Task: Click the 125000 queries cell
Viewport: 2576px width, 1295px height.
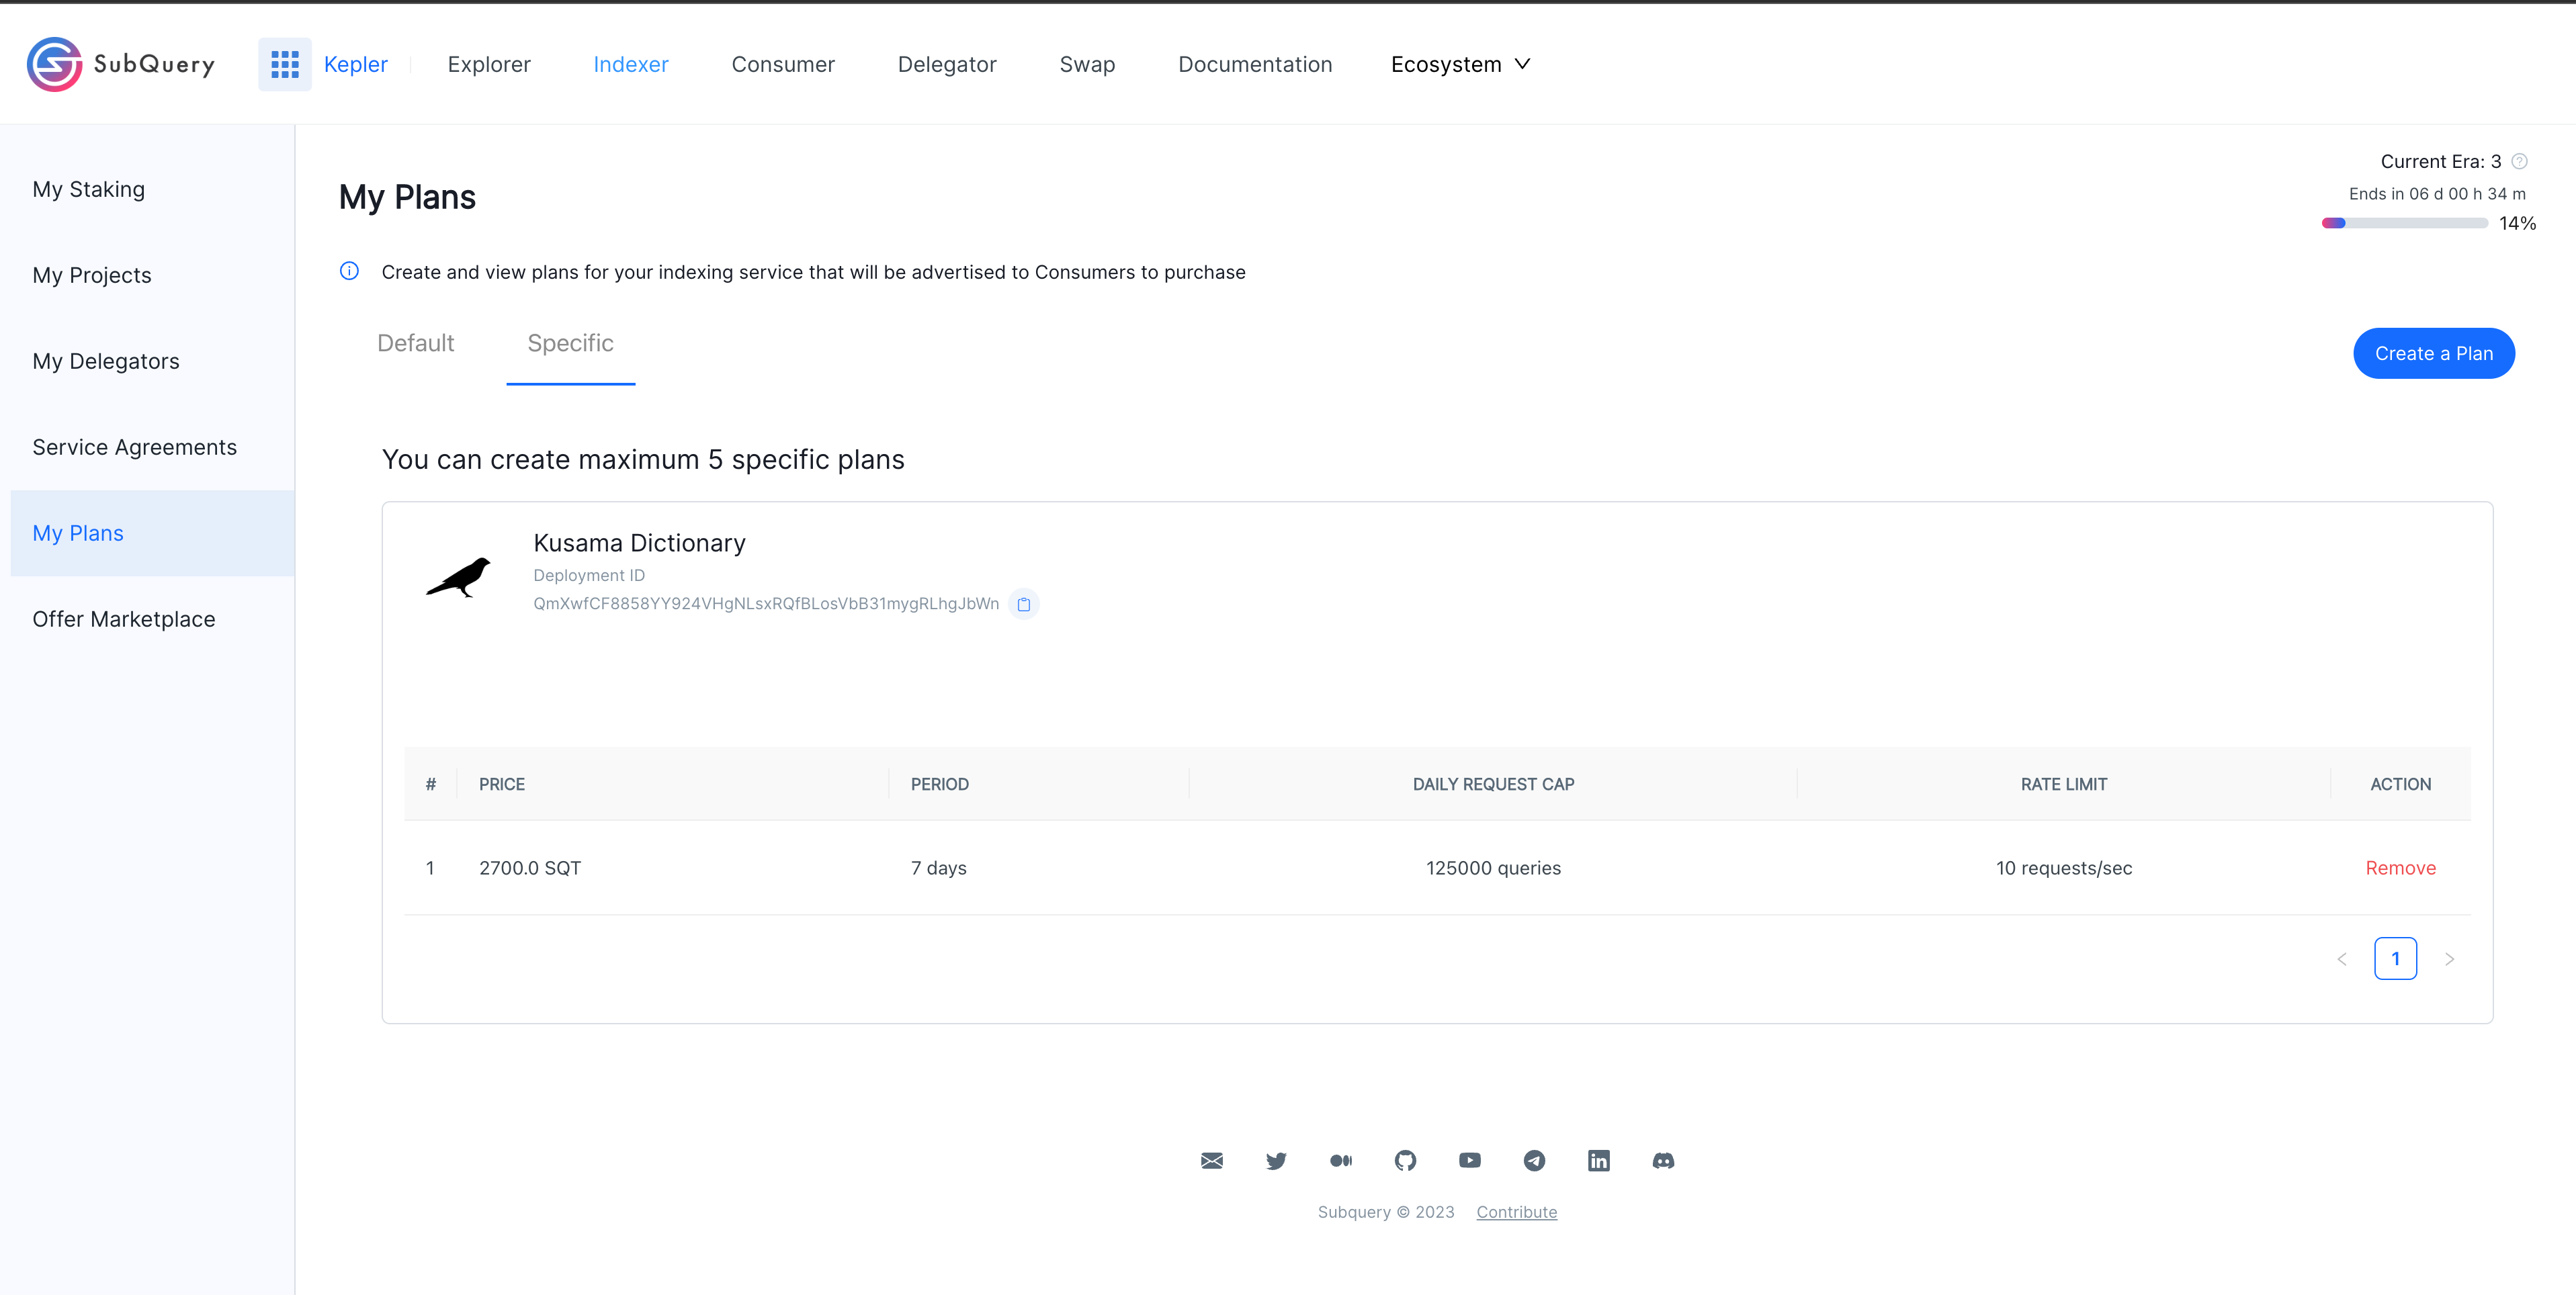Action: pos(1493,868)
